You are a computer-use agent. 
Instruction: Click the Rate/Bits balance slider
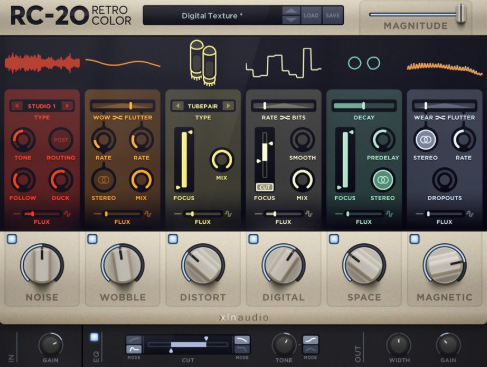283,106
